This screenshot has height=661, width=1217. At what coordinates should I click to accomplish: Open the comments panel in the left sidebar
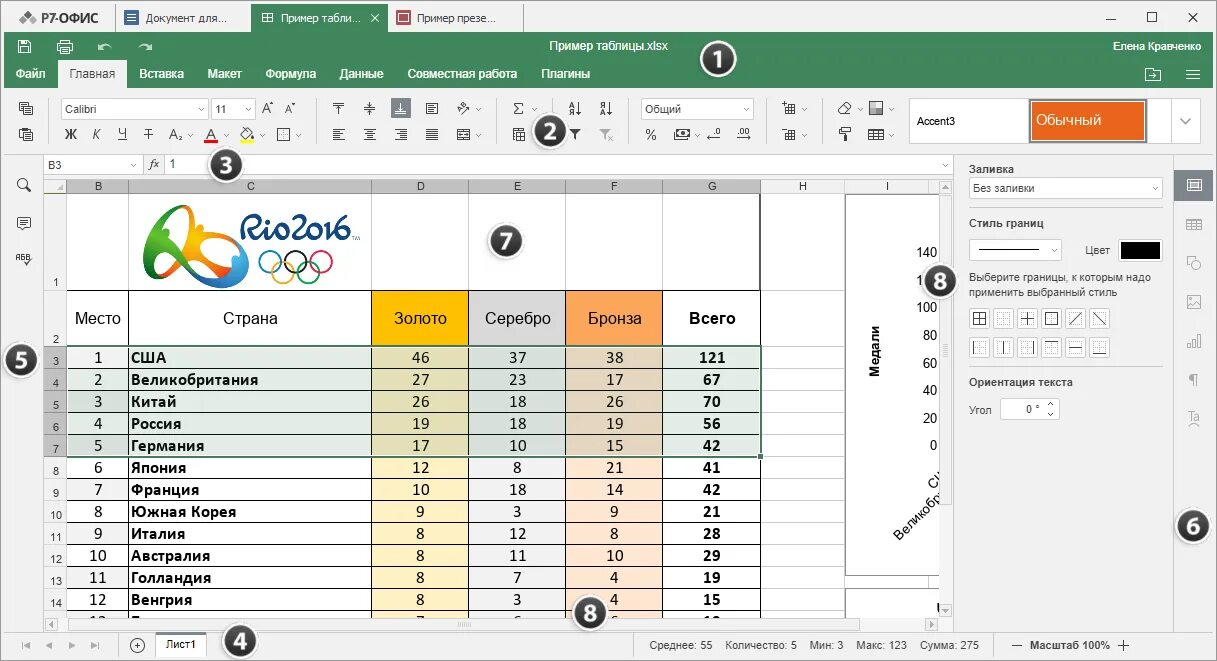tap(24, 223)
